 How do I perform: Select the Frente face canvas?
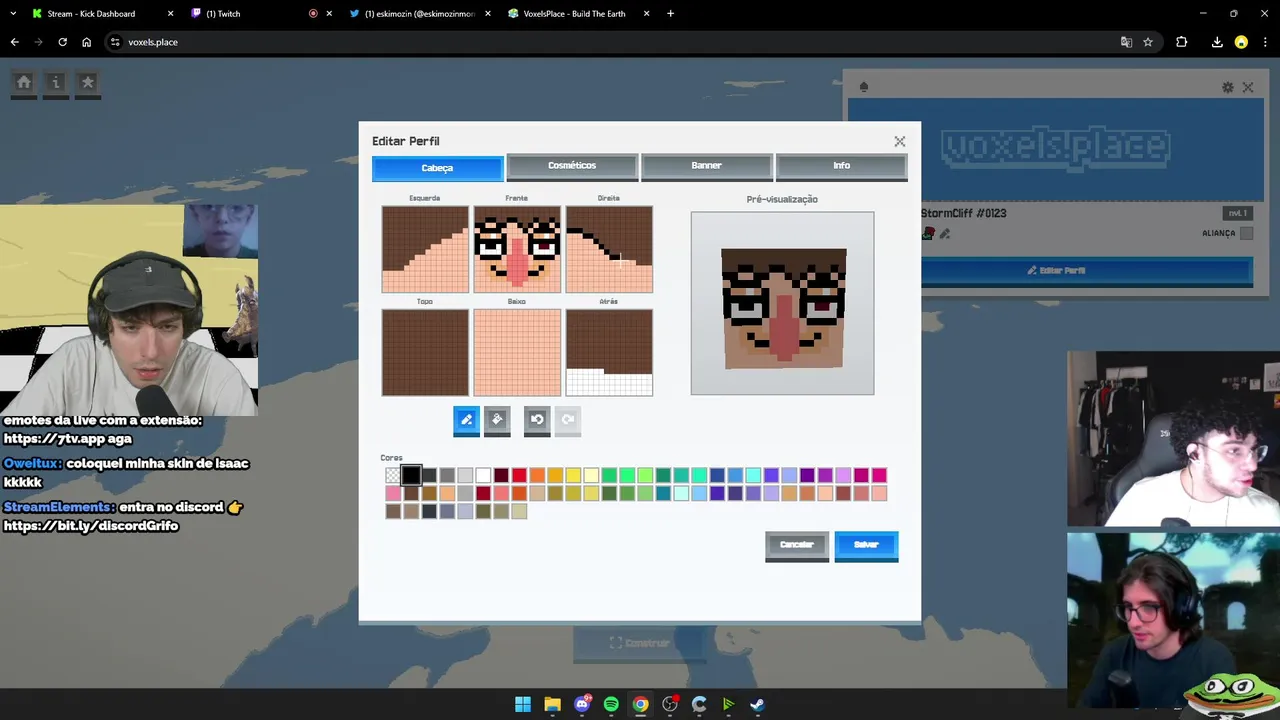click(x=517, y=250)
